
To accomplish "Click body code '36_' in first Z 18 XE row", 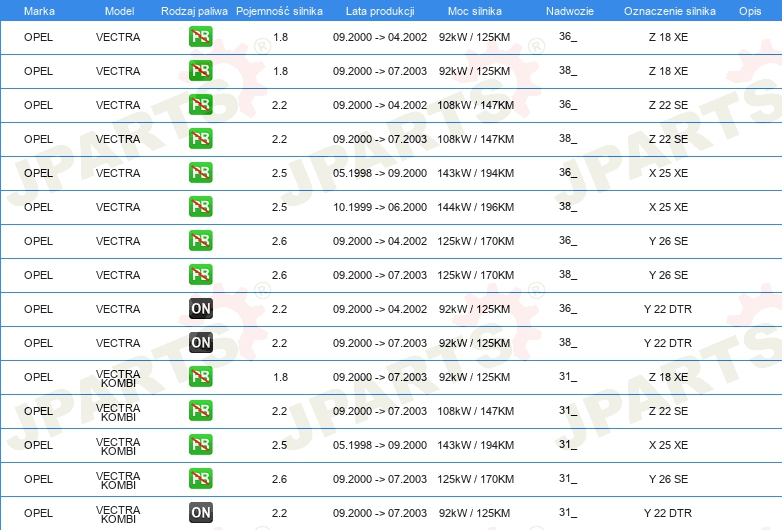I will (568, 36).
